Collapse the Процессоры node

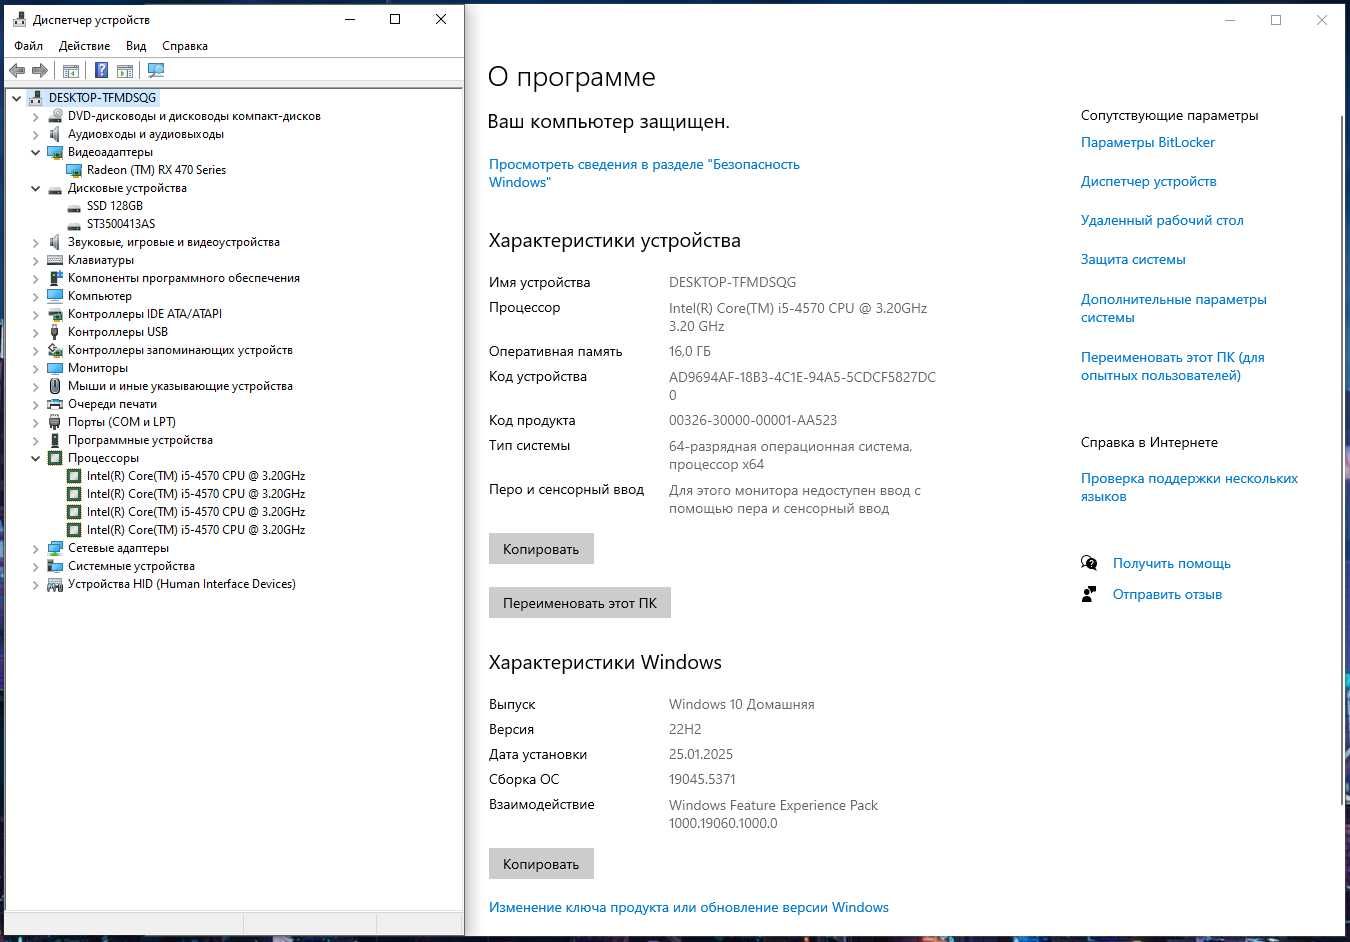pos(36,458)
